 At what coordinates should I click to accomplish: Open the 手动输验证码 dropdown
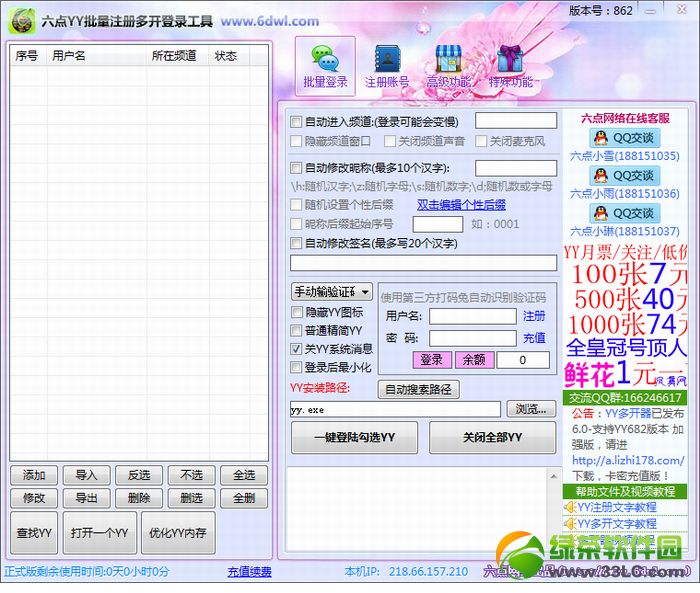332,292
